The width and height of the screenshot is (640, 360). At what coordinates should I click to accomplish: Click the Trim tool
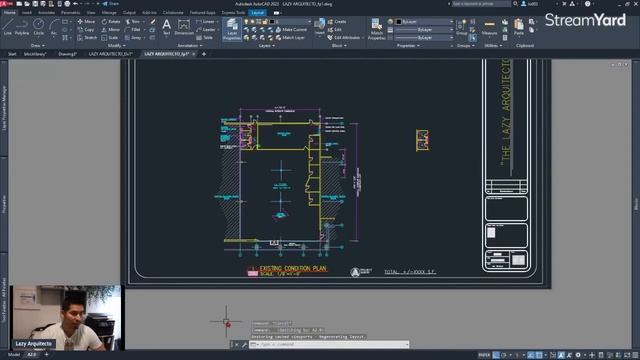click(x=133, y=22)
